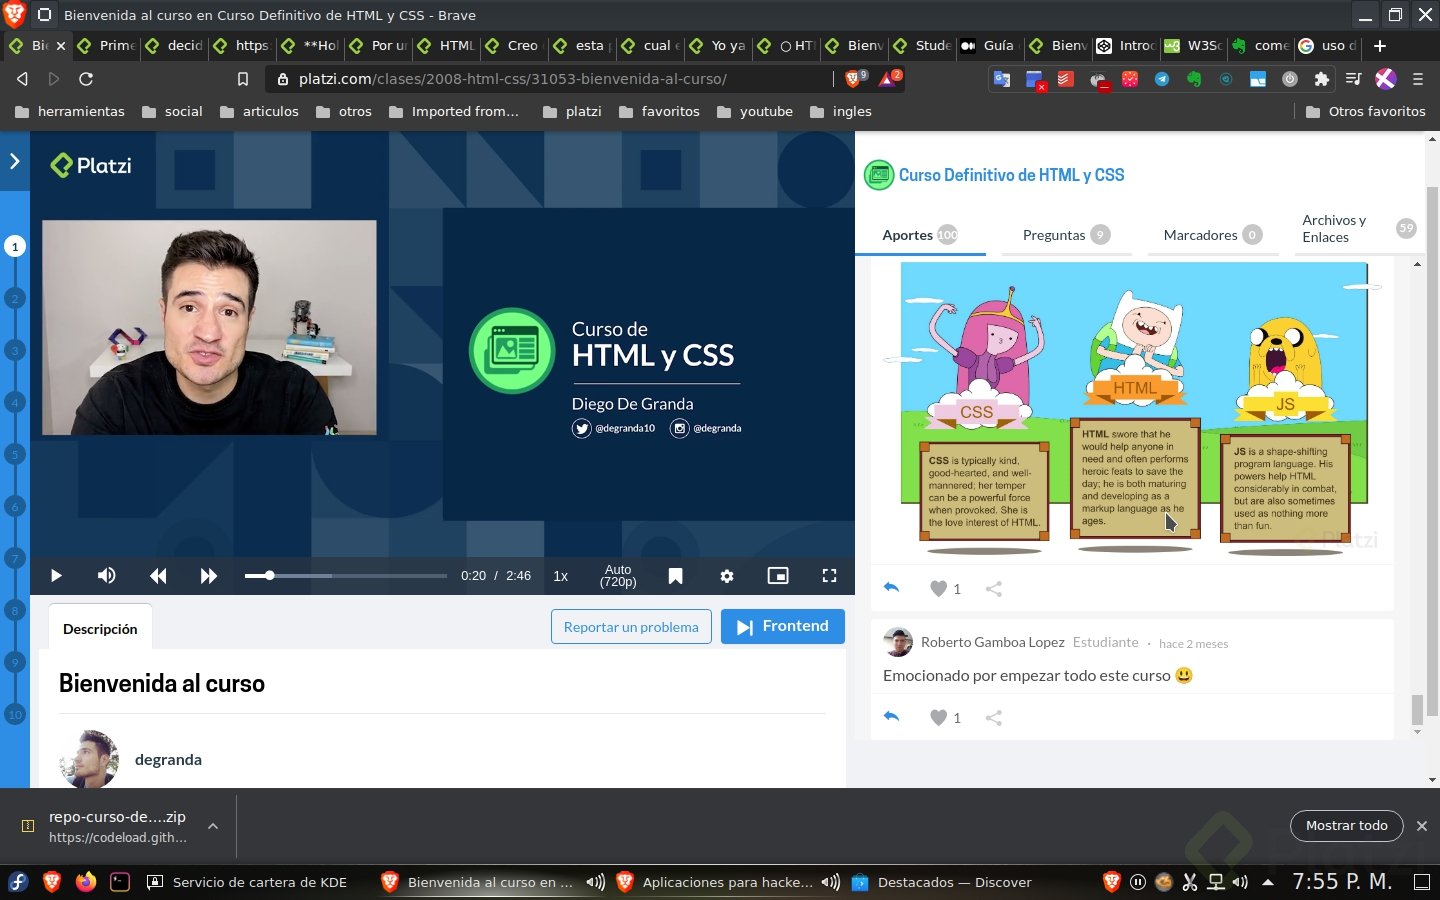Expand repo-curso-de zip download options
The image size is (1440, 900).
tap(213, 826)
